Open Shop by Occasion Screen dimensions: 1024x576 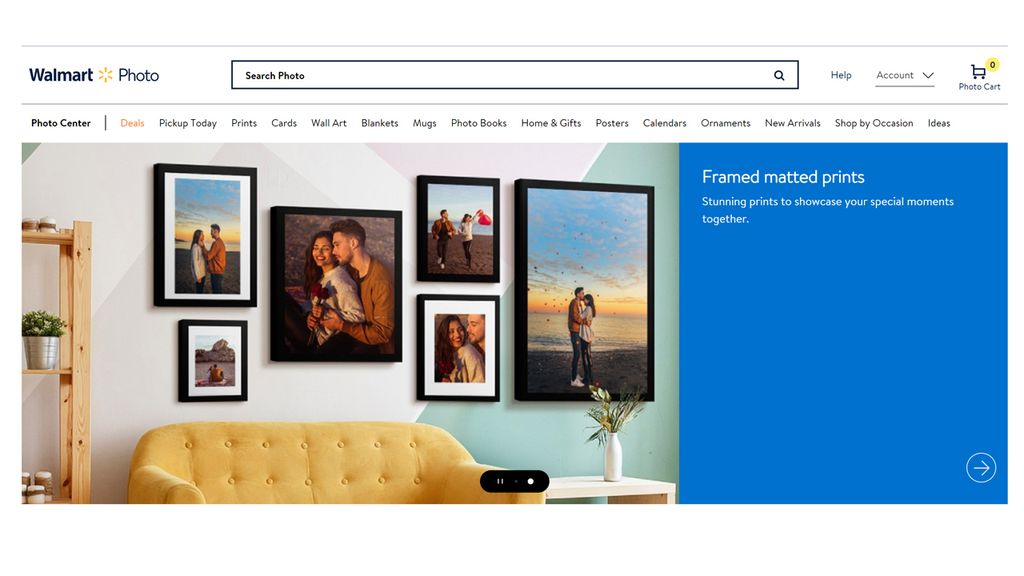tap(873, 123)
